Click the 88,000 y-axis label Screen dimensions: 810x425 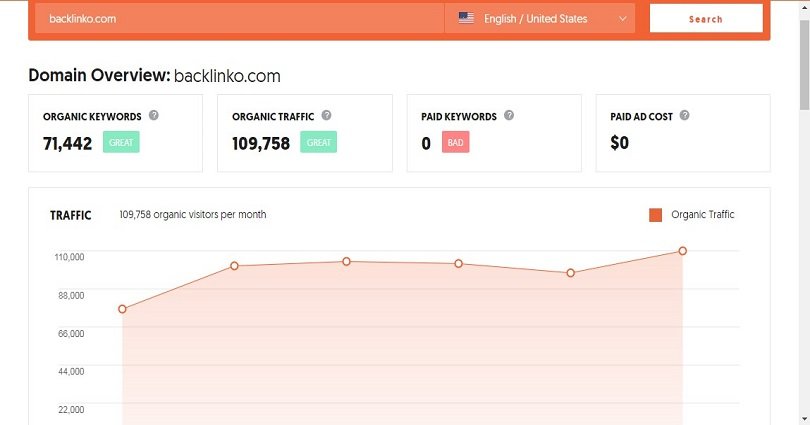(x=71, y=295)
